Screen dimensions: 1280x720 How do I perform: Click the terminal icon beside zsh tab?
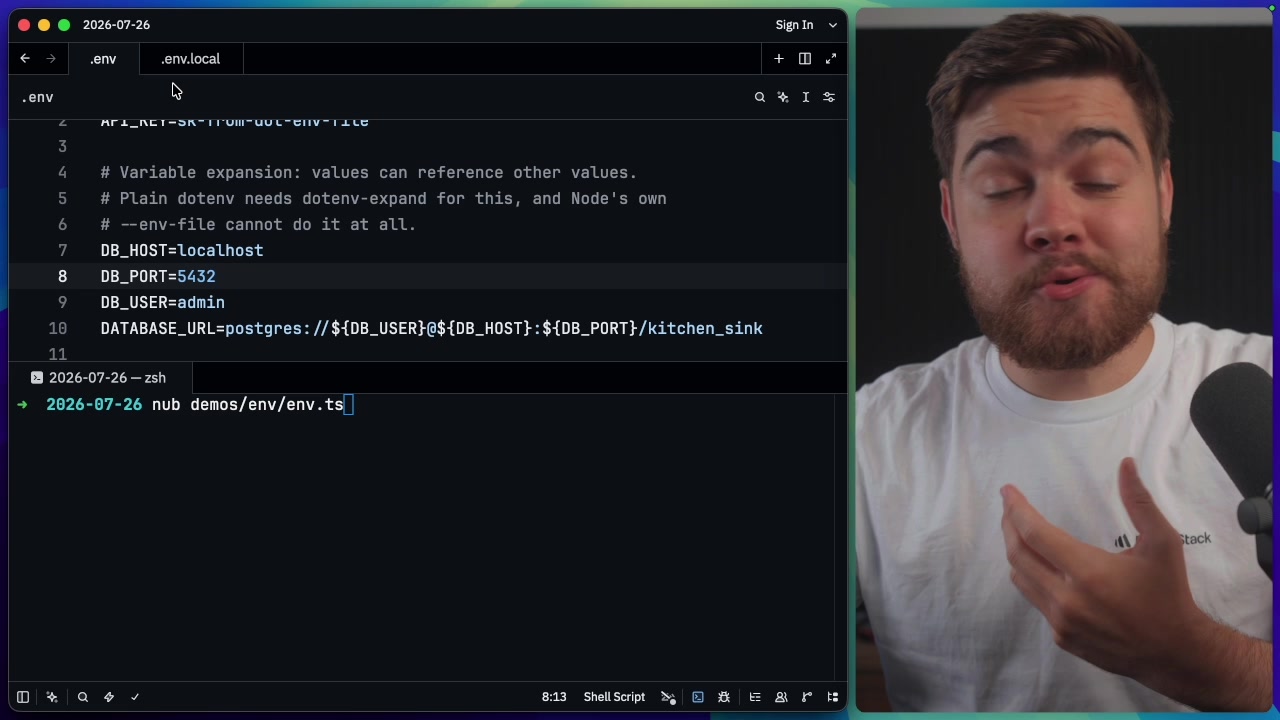click(37, 378)
